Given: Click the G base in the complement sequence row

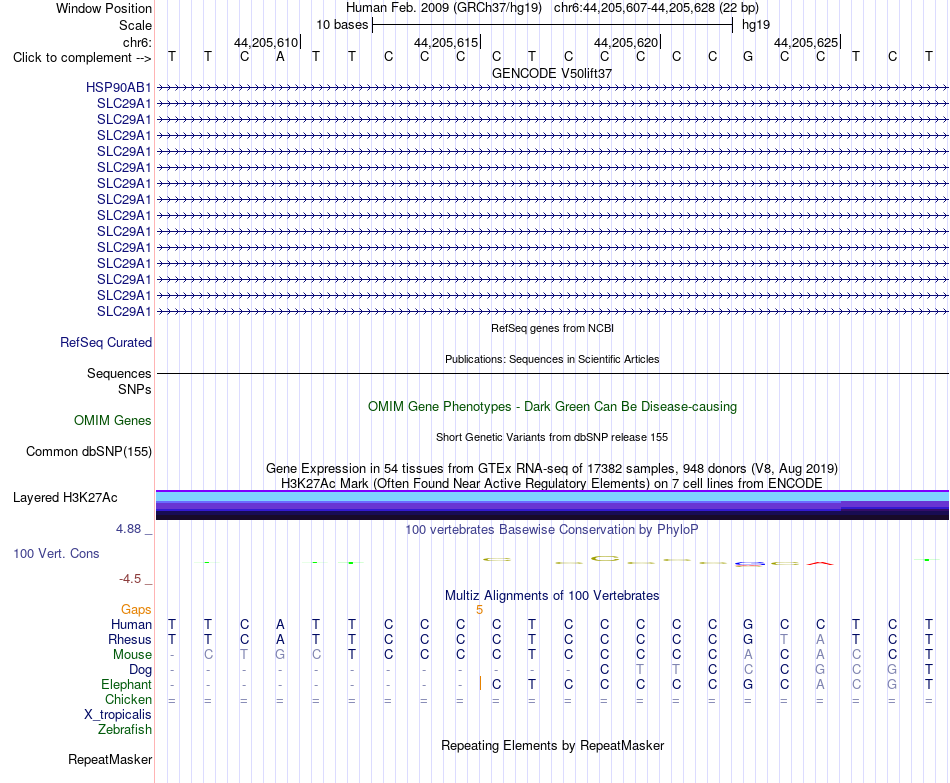Looking at the screenshot, I should pyautogui.click(x=748, y=57).
